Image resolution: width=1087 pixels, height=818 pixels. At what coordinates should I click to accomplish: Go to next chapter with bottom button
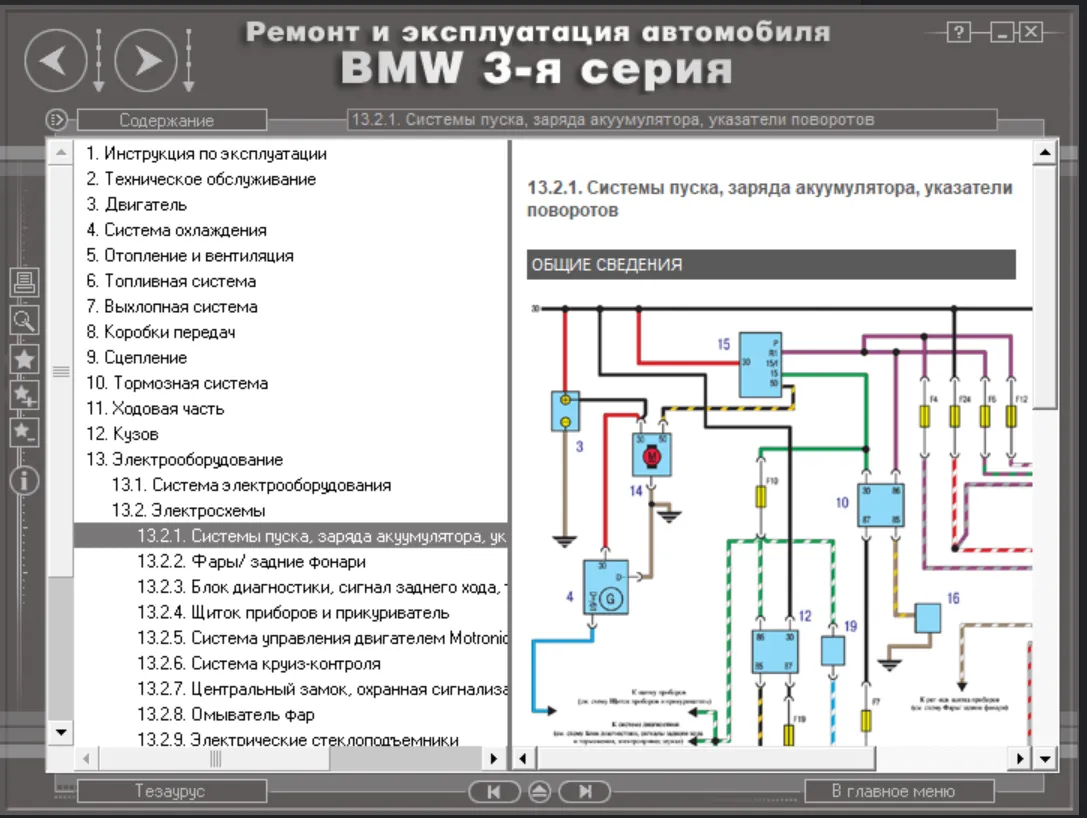pyautogui.click(x=585, y=792)
